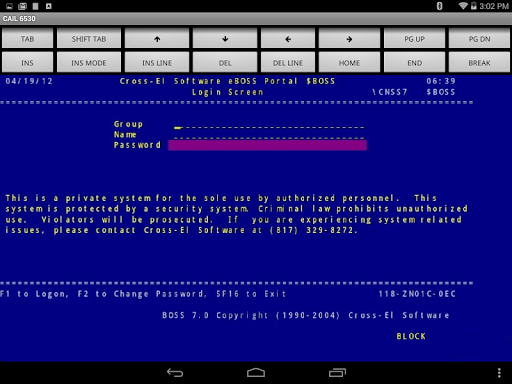Click the PG DN button

coord(479,39)
